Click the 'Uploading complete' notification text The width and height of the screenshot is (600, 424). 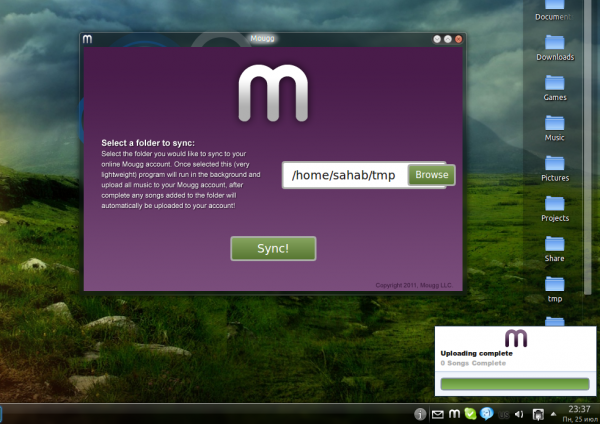(x=476, y=353)
